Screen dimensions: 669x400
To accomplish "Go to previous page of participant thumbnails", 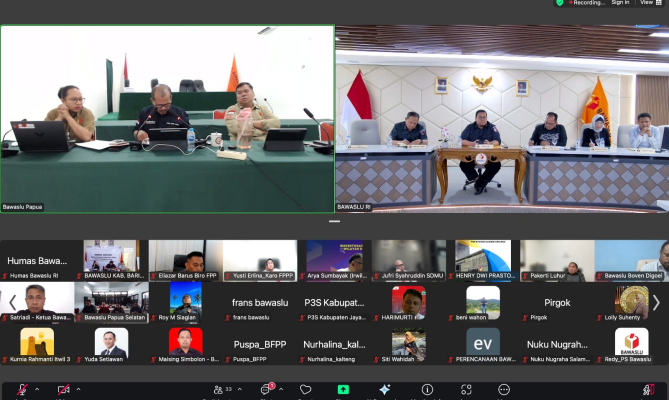I will tap(12, 302).
